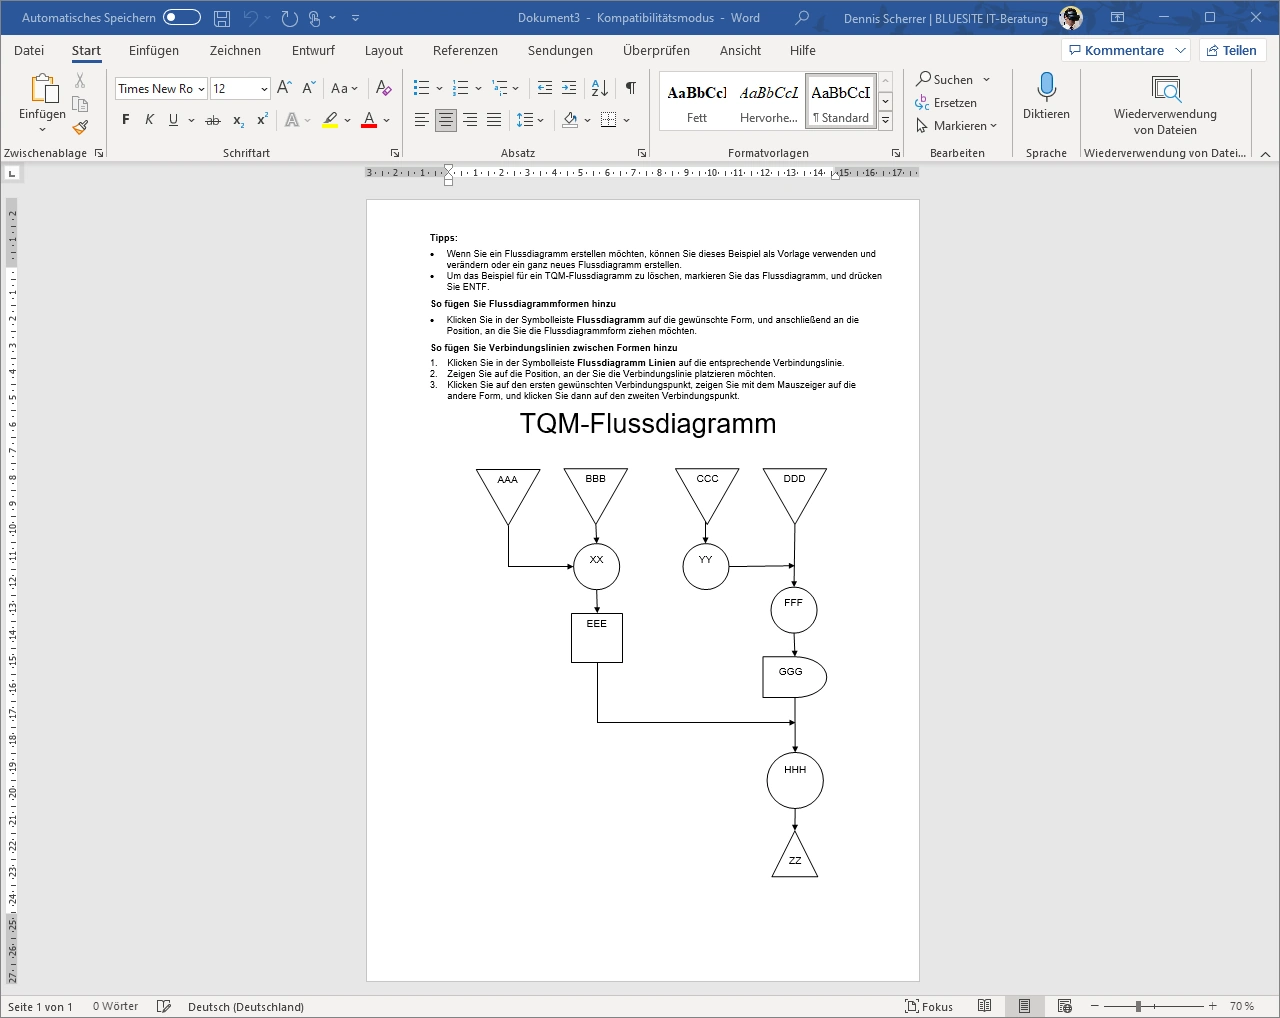The image size is (1280, 1018).
Task: Switch to Zeichnen tab
Action: point(235,50)
